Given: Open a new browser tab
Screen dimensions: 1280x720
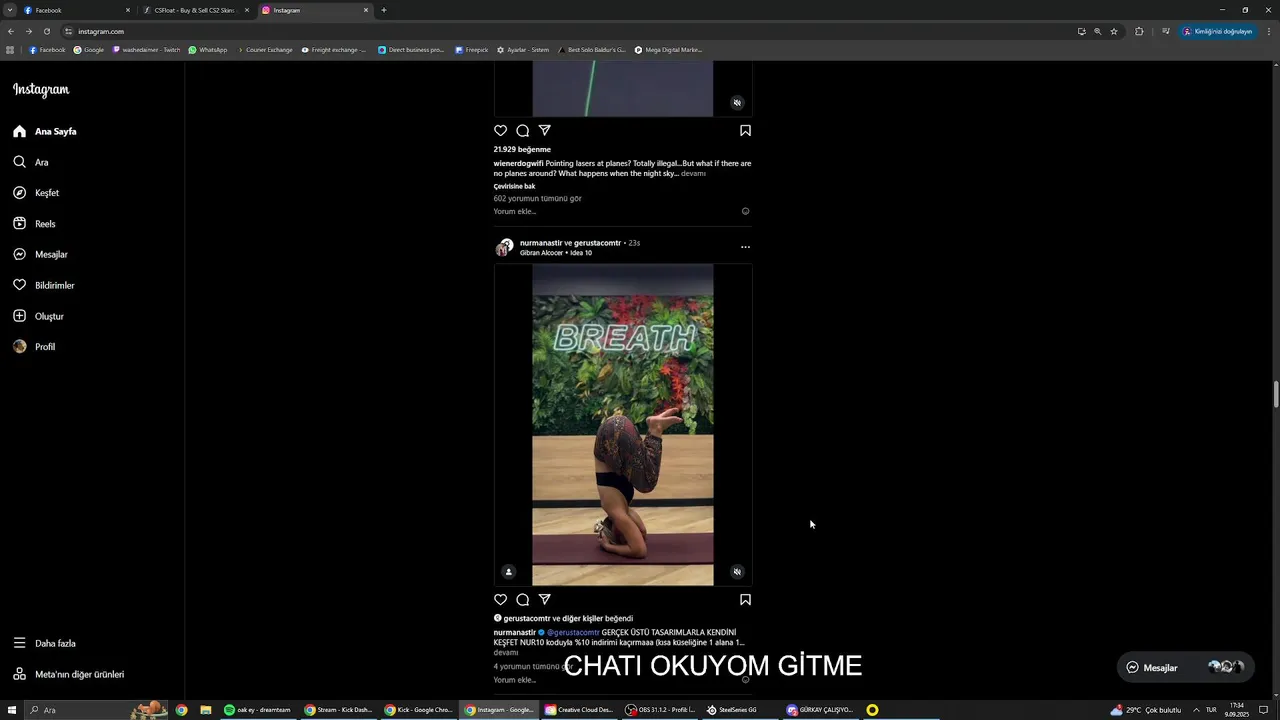Looking at the screenshot, I should coord(384,10).
